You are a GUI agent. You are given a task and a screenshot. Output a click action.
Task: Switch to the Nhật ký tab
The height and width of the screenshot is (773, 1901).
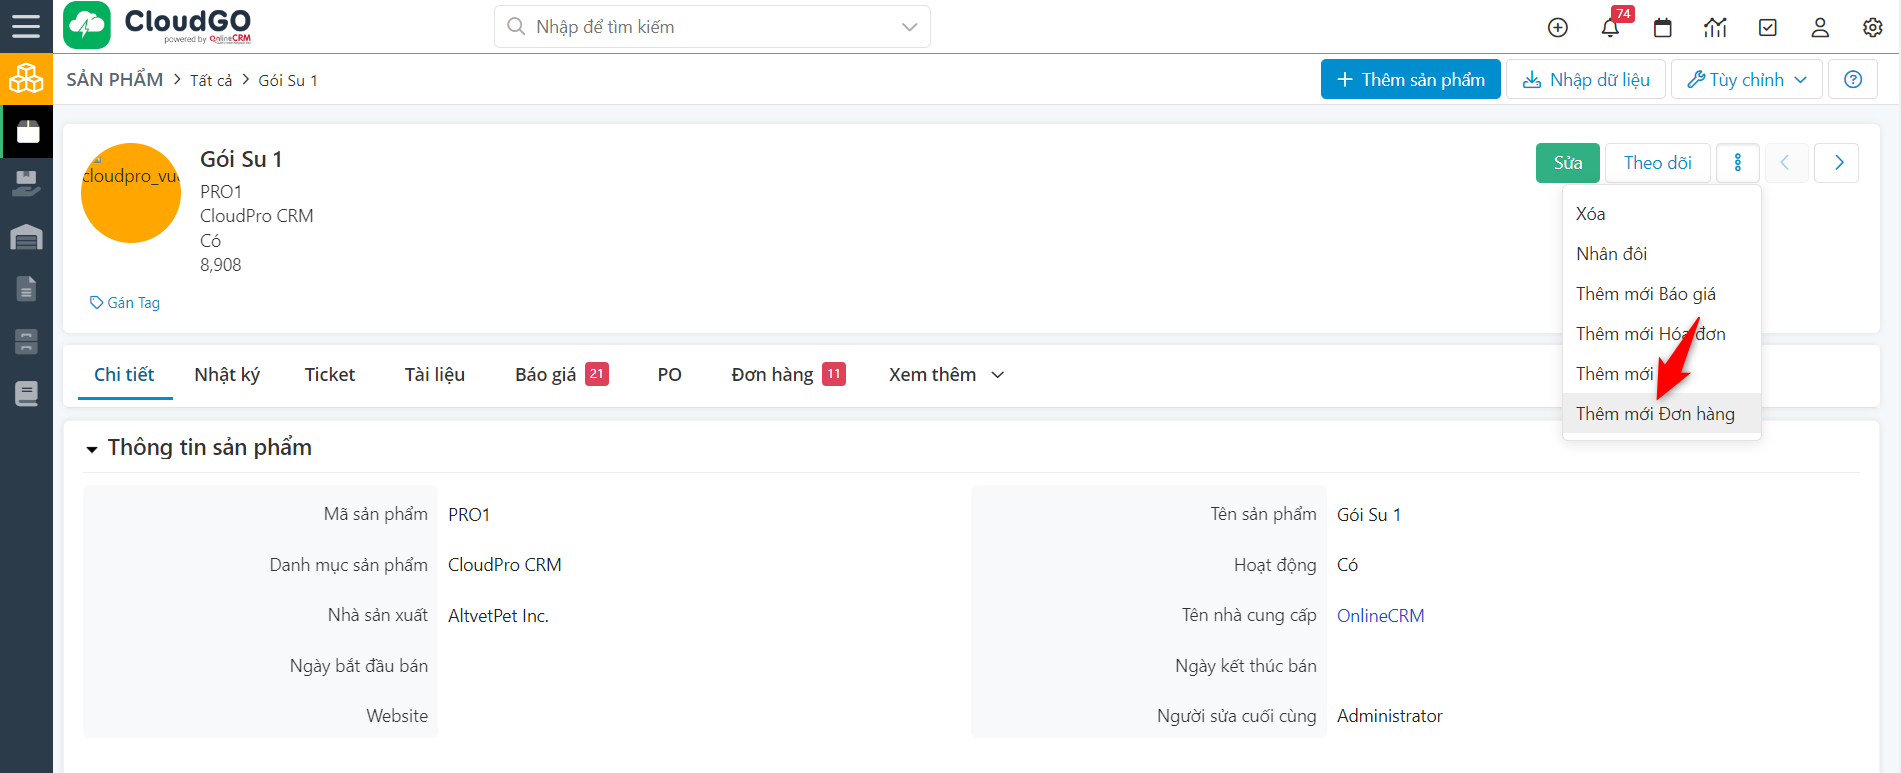tap(227, 375)
